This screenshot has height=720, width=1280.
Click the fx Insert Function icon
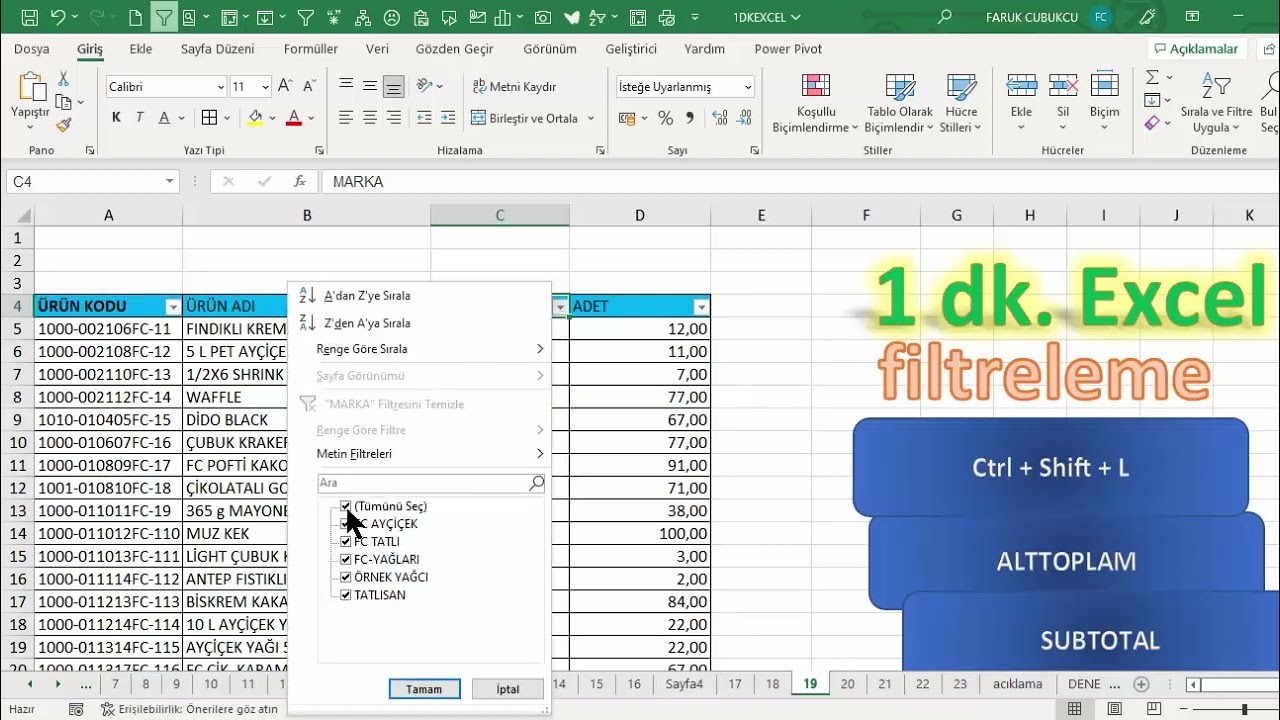[299, 181]
